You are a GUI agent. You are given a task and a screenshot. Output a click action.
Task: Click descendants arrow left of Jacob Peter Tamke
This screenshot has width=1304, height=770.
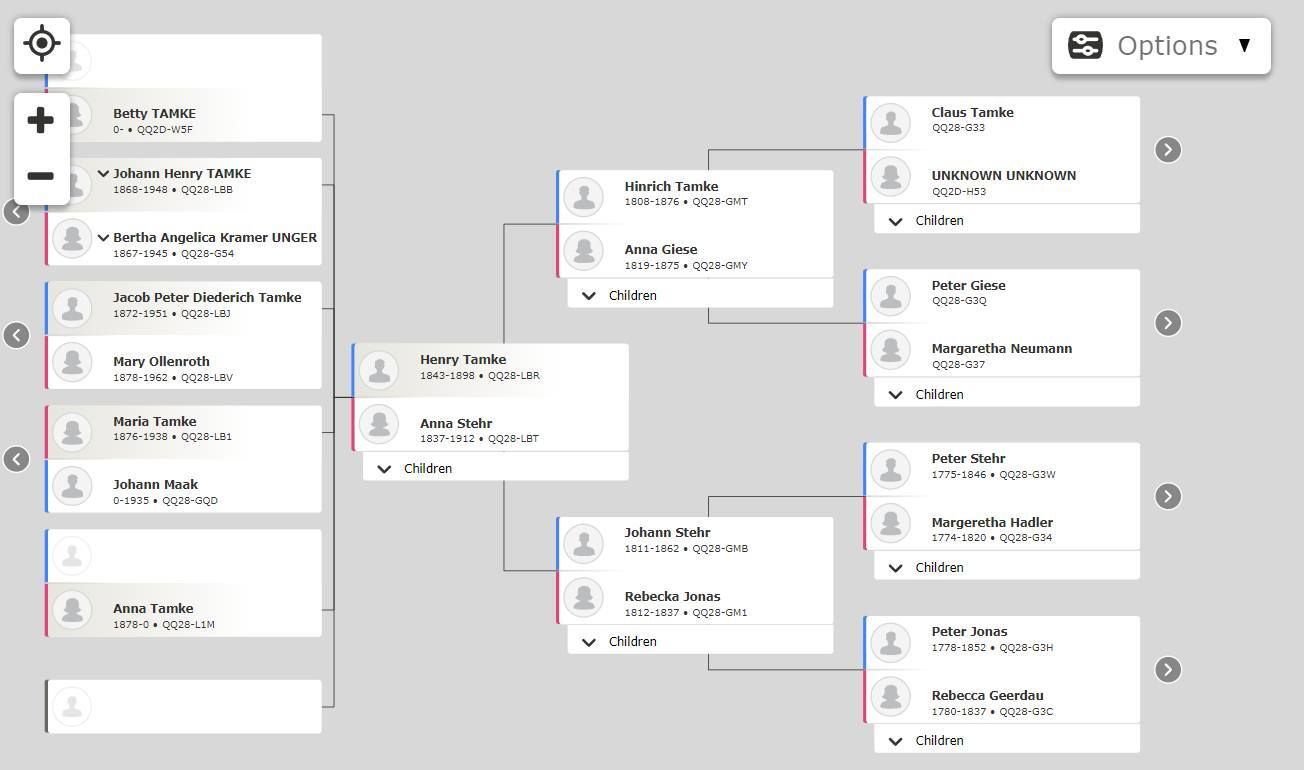(16, 335)
